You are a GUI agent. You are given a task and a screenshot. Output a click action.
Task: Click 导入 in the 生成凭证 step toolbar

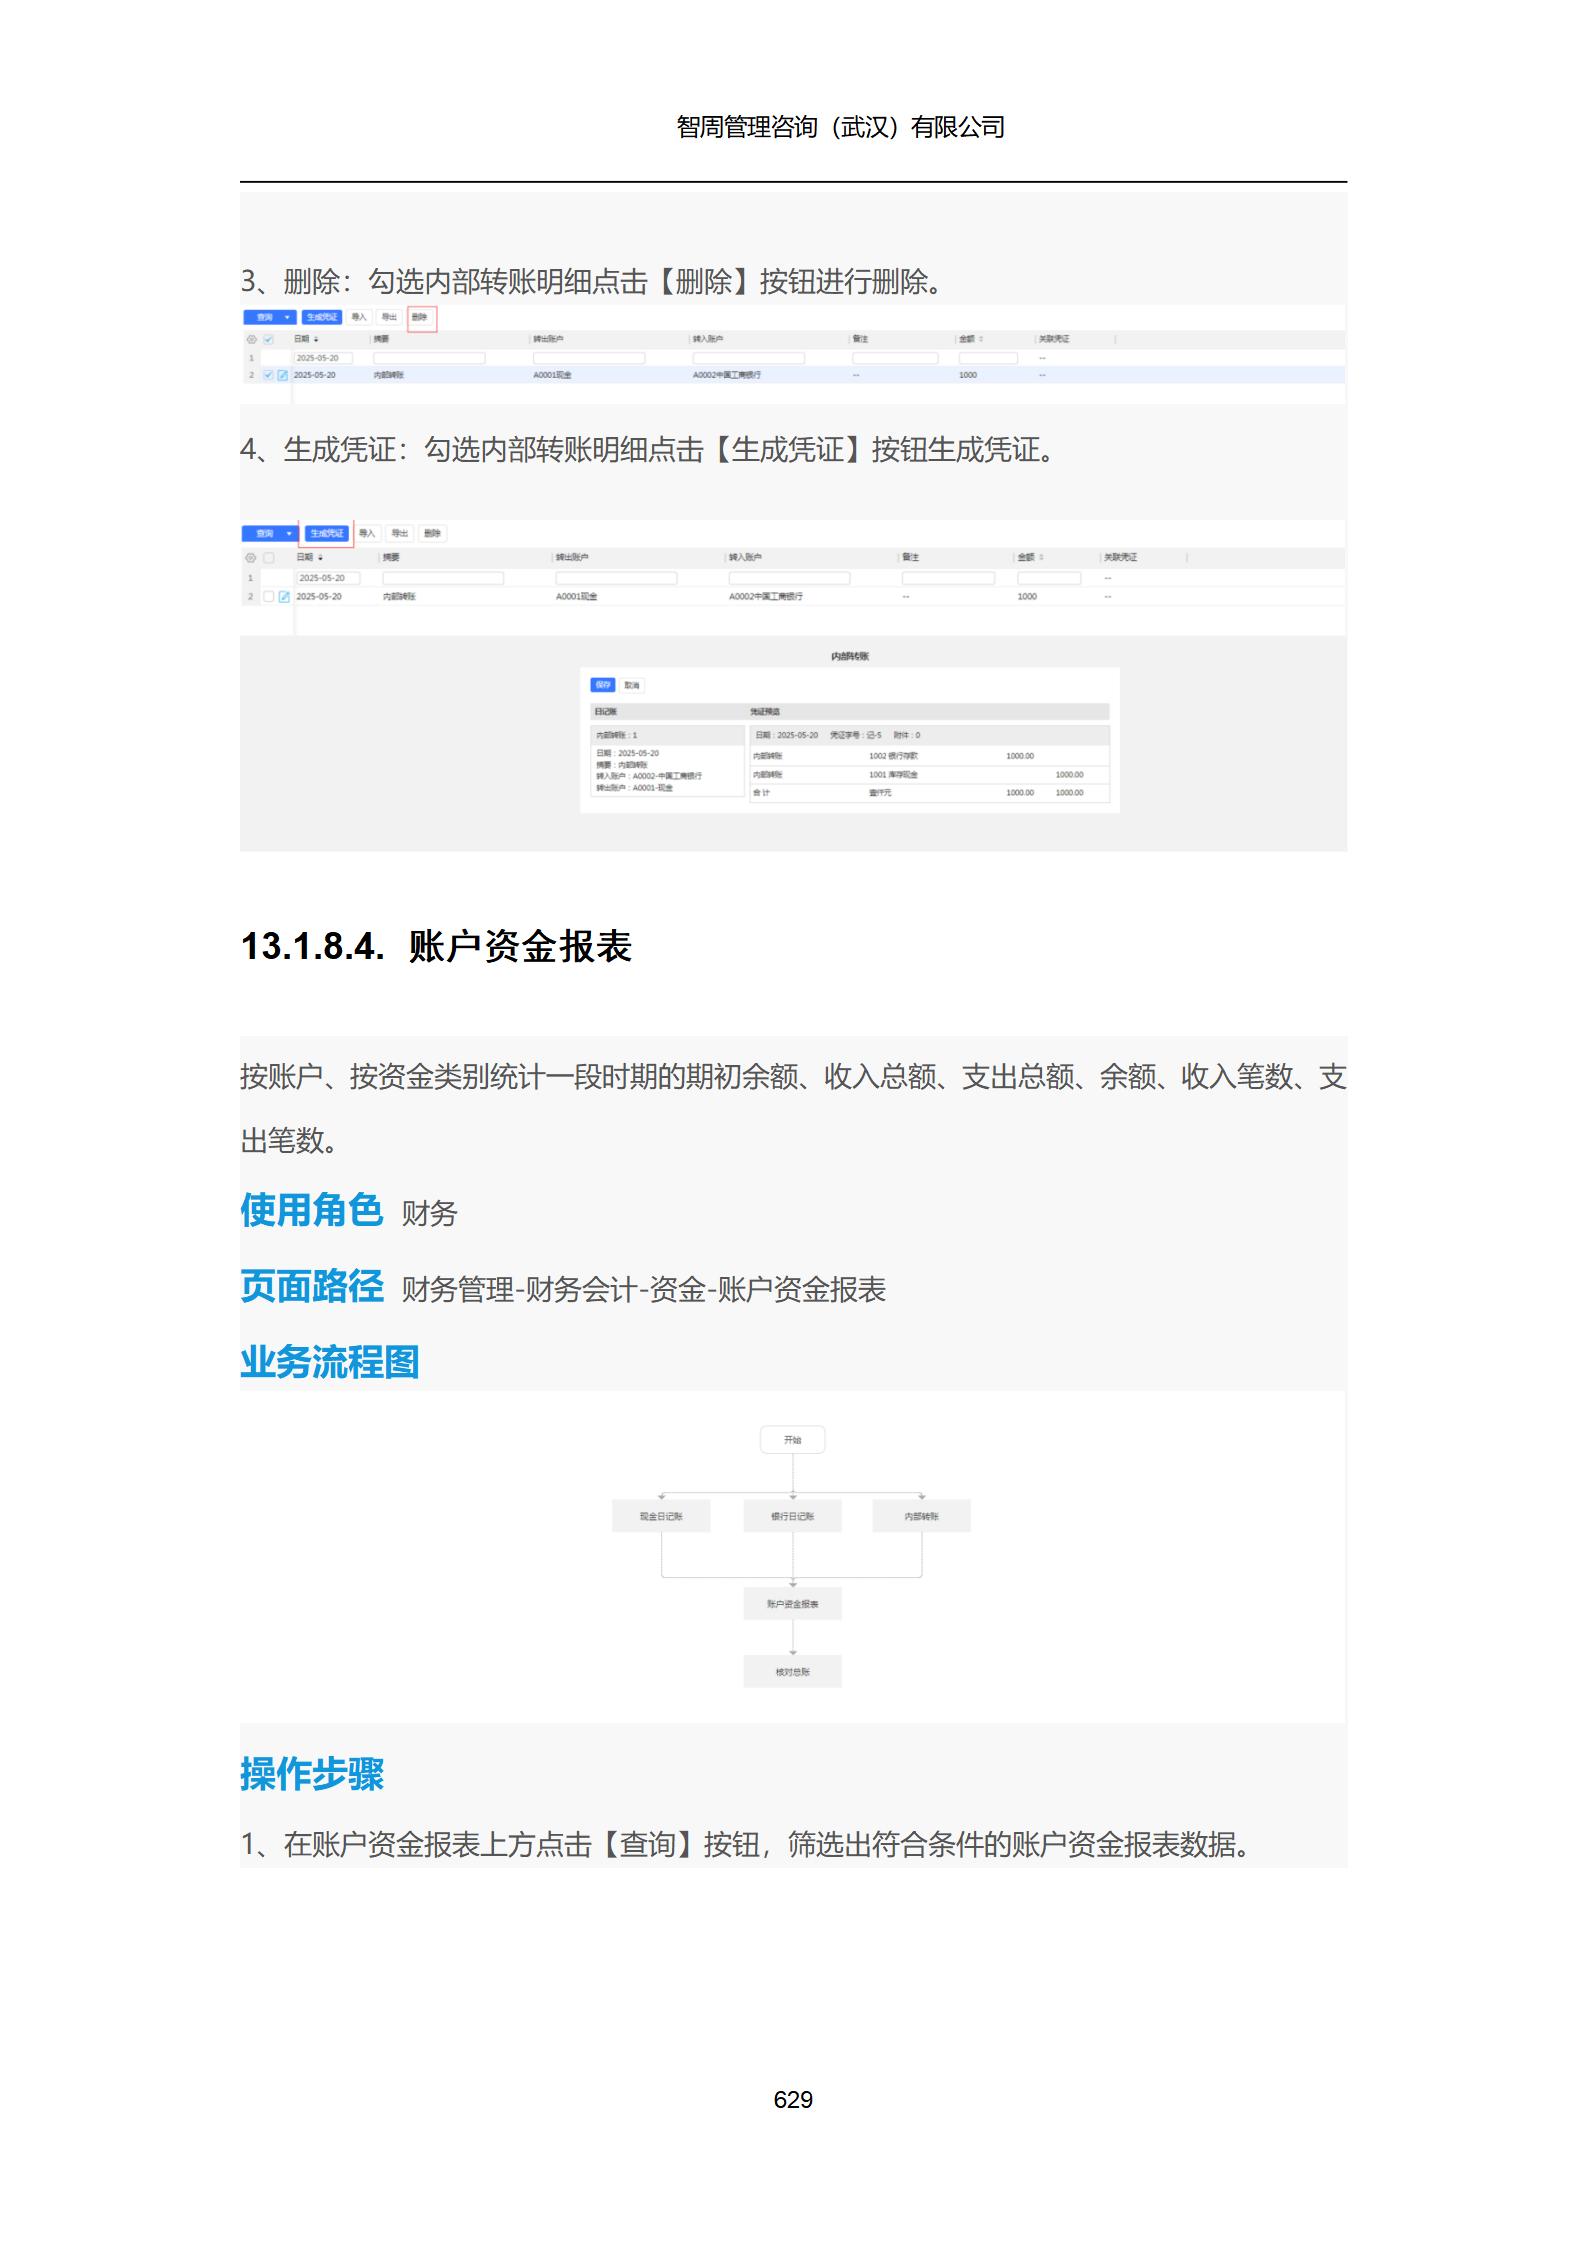tap(367, 534)
